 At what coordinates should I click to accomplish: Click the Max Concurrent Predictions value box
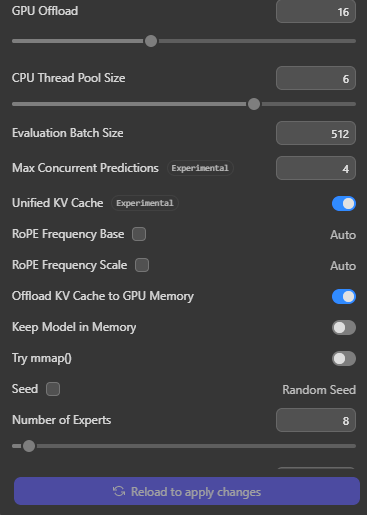[316, 168]
